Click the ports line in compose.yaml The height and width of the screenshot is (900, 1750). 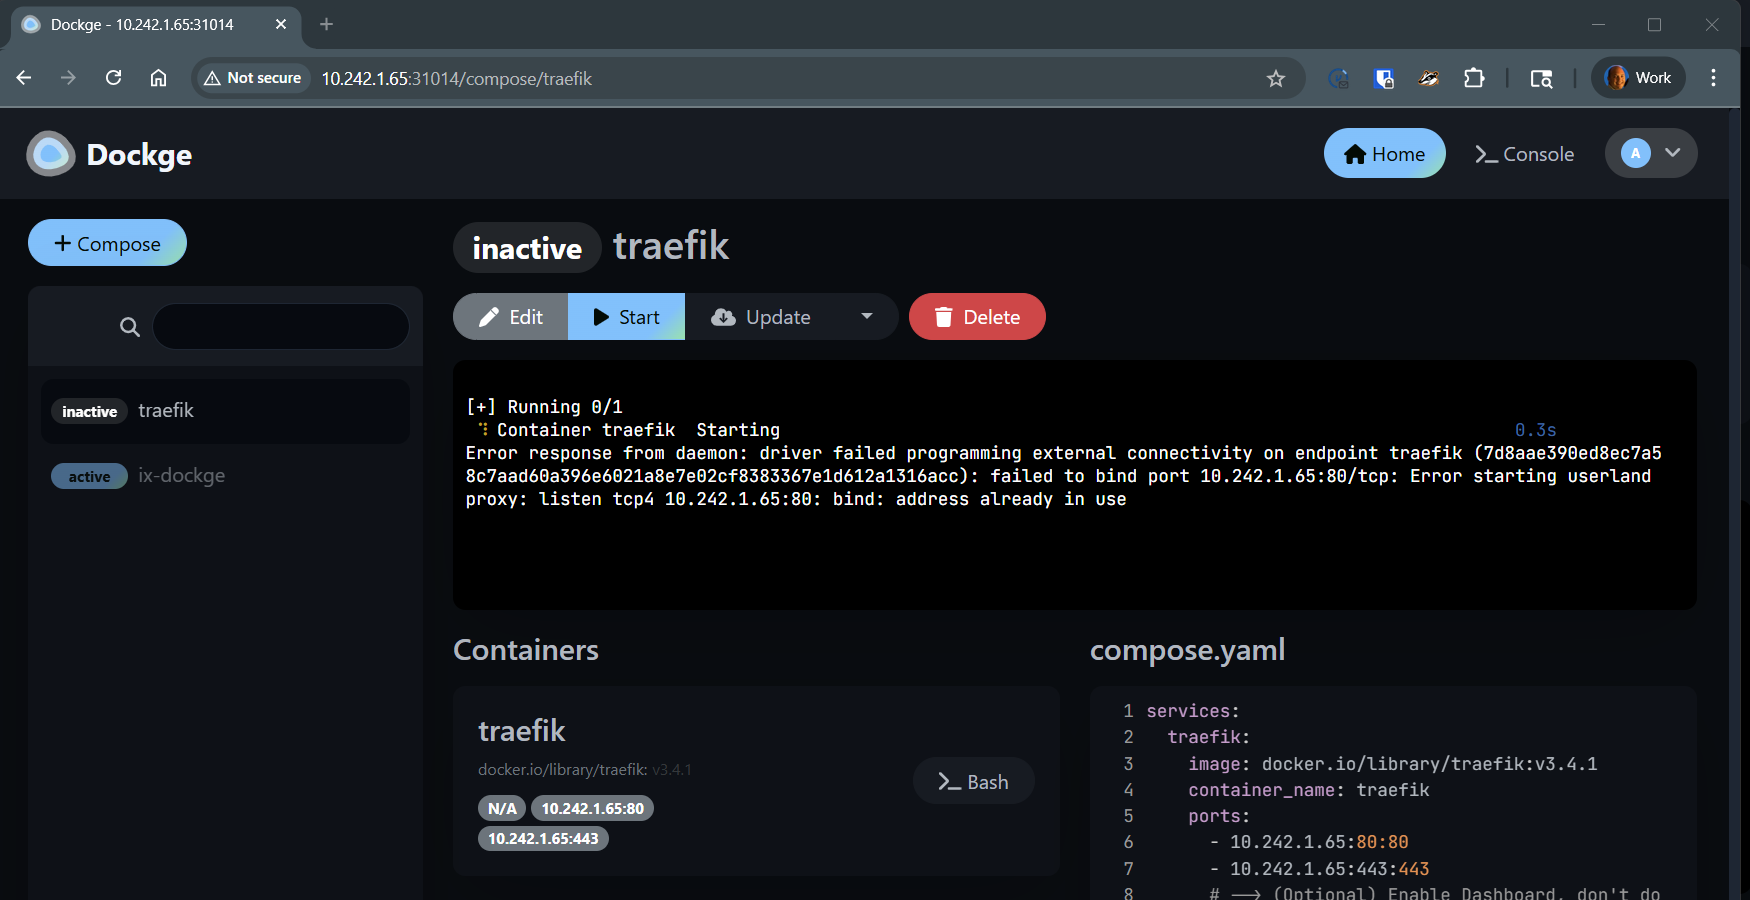1218,816
